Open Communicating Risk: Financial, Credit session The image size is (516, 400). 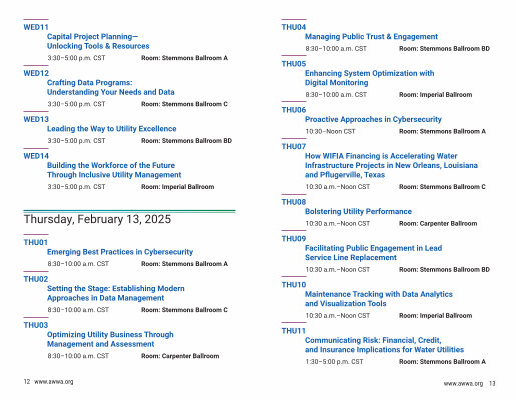384,345
